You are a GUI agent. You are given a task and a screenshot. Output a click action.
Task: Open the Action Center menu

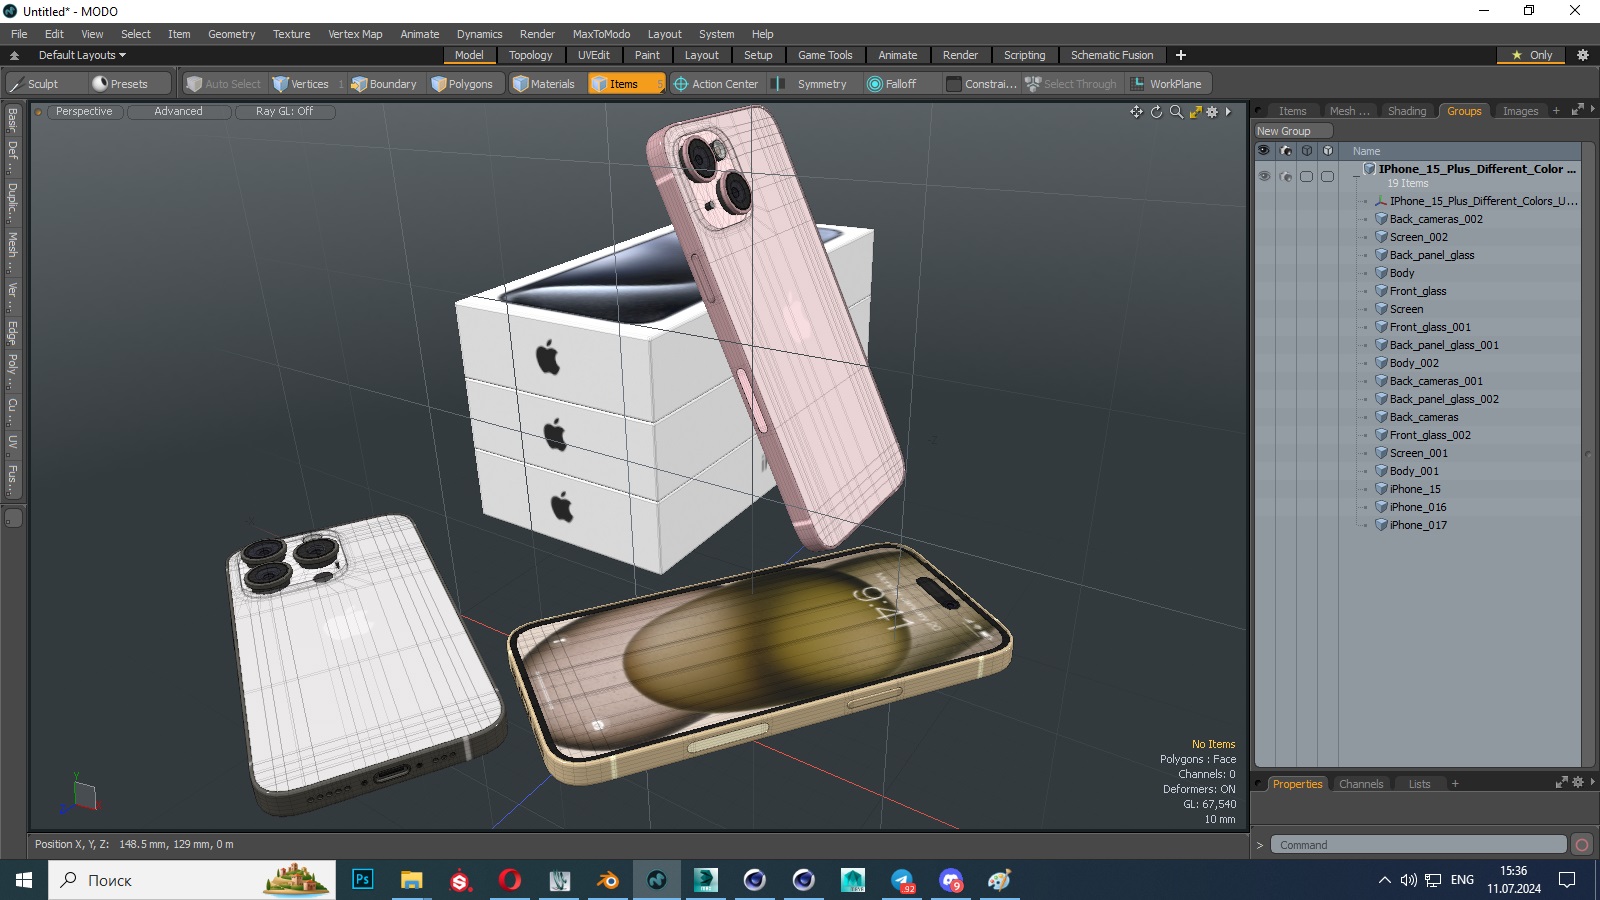pos(717,84)
